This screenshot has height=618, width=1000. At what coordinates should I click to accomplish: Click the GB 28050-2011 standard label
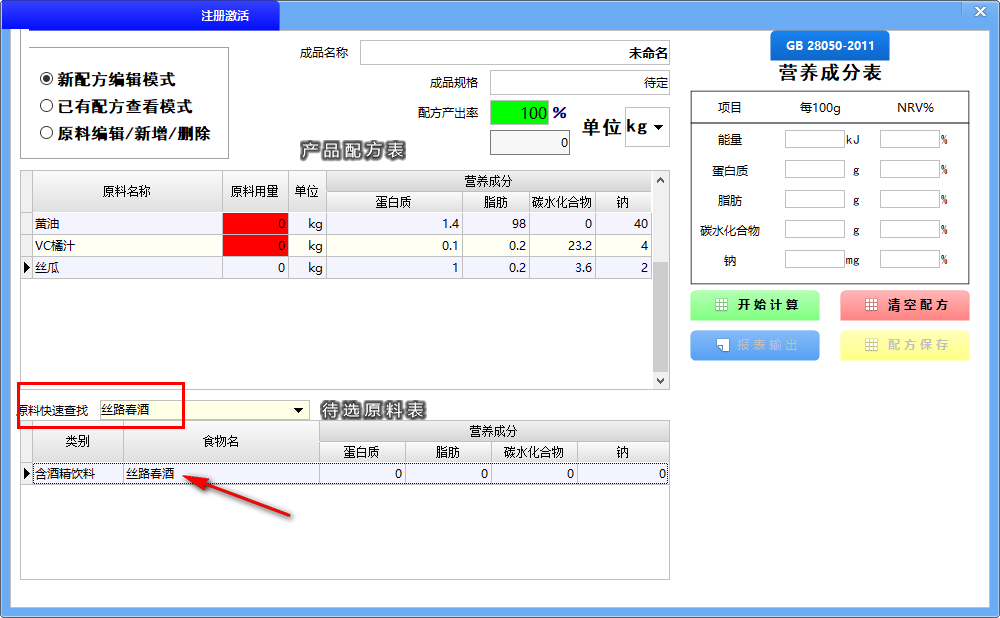click(x=829, y=46)
